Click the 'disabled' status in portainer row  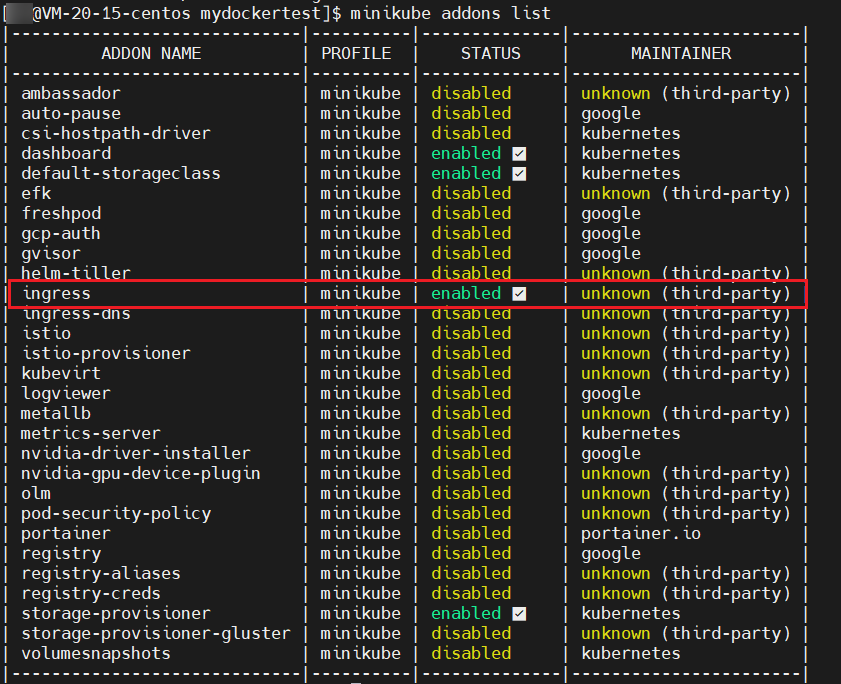[471, 534]
